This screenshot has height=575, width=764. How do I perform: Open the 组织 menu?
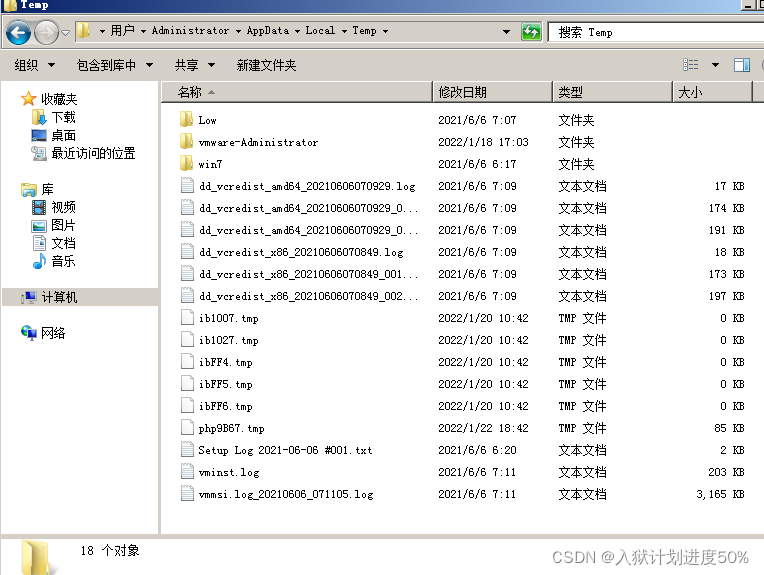click(x=34, y=65)
